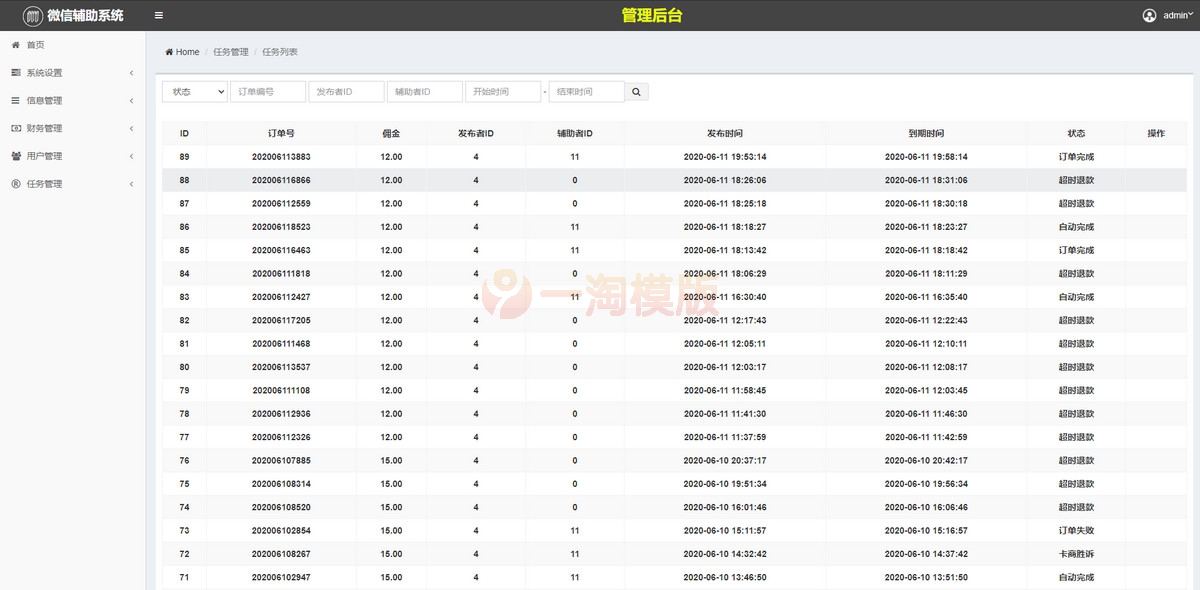
Task: Open 首页 in the sidebar
Action: (35, 45)
